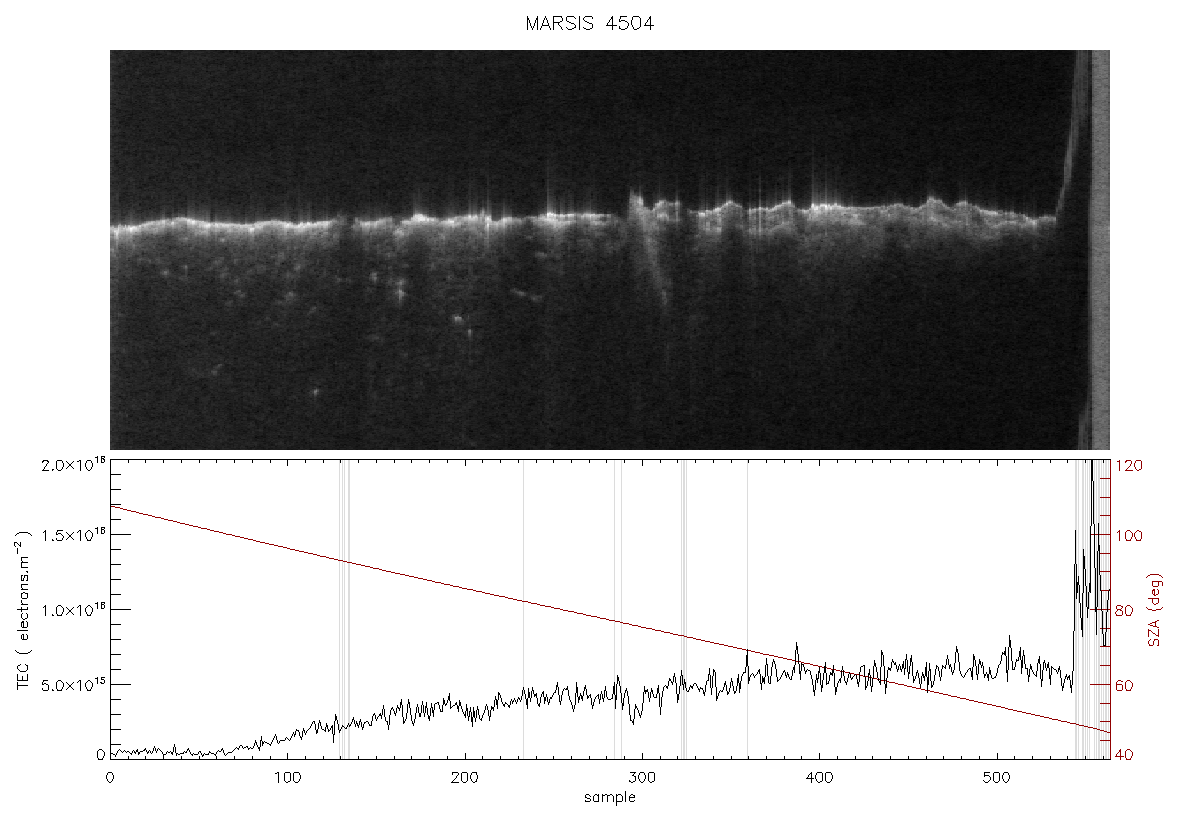
Task: Click the MARSIS 4504 plot title
Action: click(x=589, y=24)
